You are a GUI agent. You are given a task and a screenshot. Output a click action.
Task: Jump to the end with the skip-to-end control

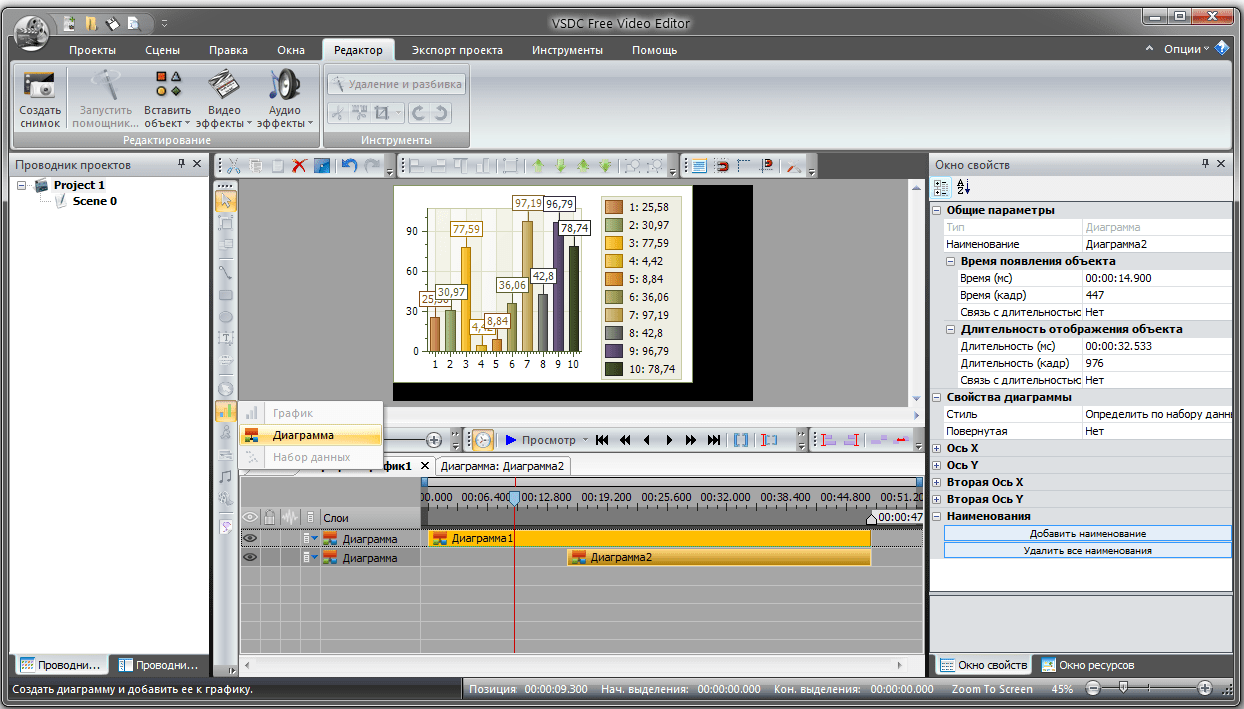coord(713,440)
